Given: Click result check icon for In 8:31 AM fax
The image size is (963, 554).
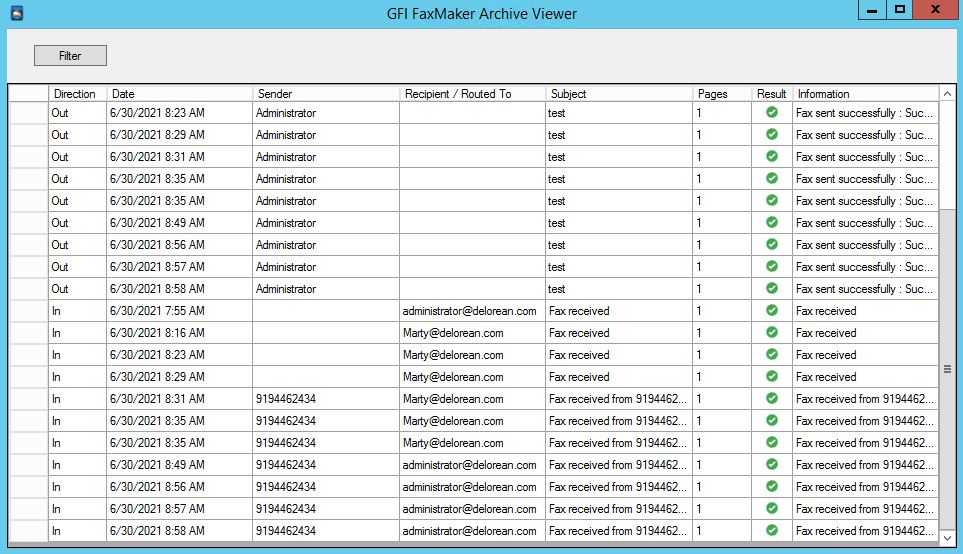Looking at the screenshot, I should 772,399.
